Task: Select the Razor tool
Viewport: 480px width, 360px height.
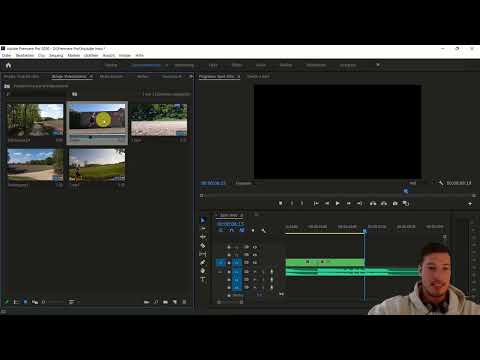Action: click(x=203, y=246)
